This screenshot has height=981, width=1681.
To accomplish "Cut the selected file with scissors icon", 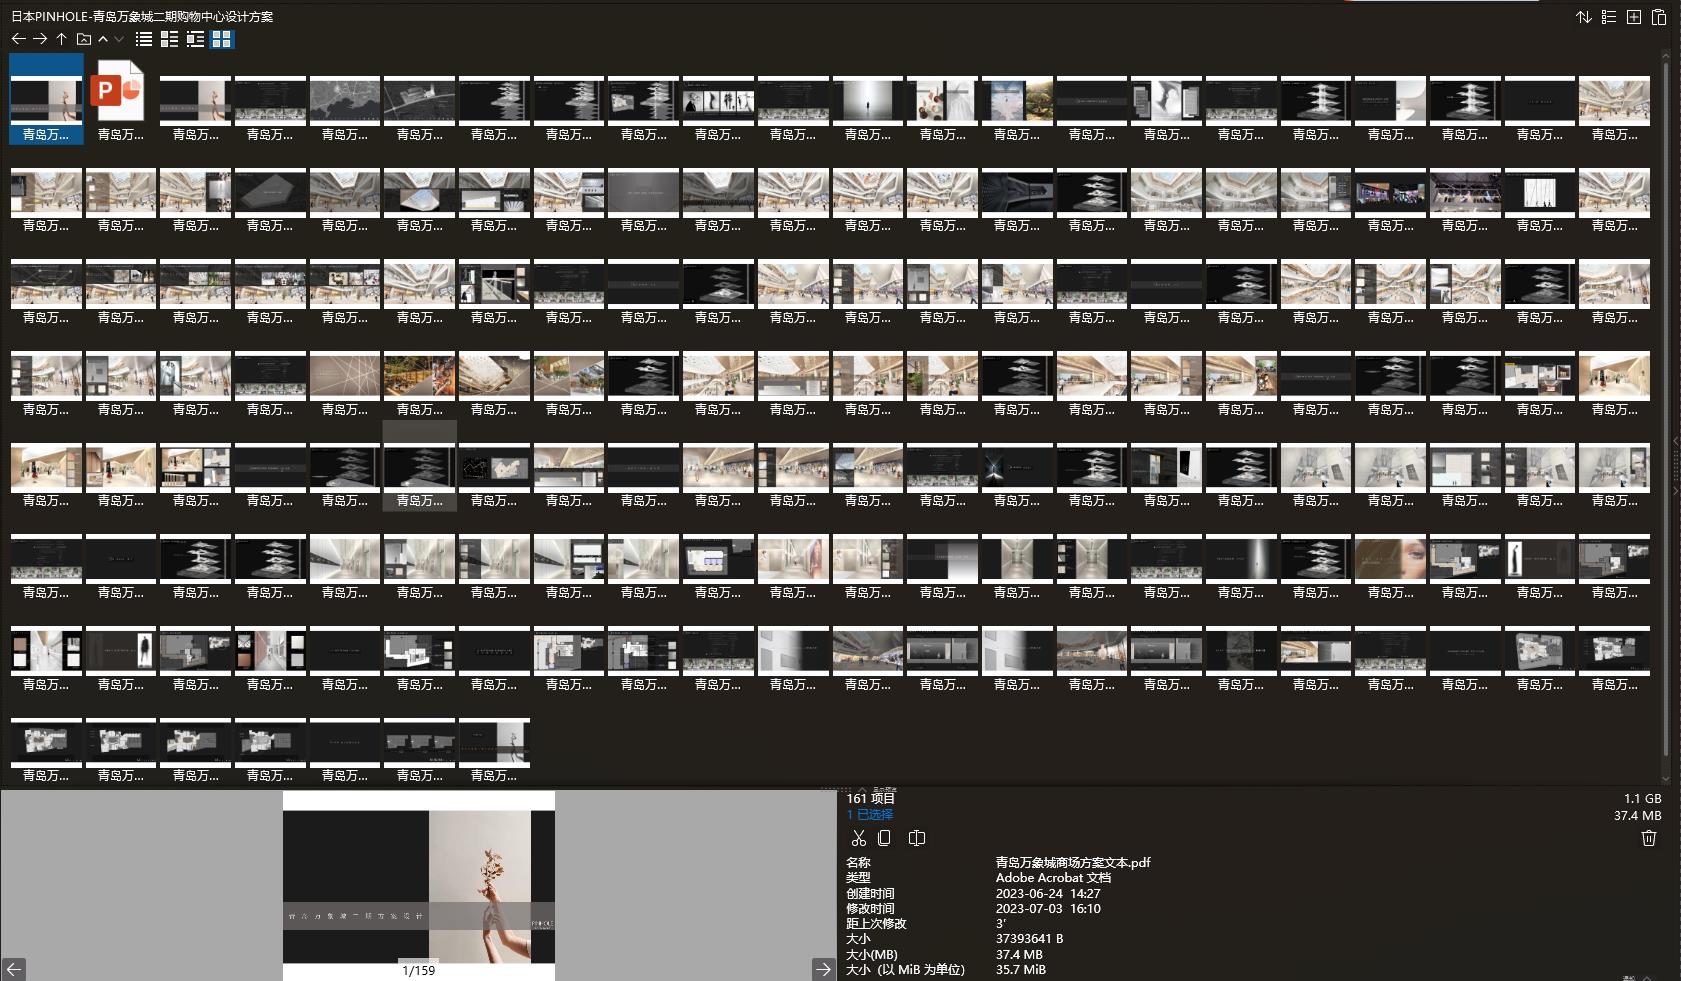I will tap(858, 838).
